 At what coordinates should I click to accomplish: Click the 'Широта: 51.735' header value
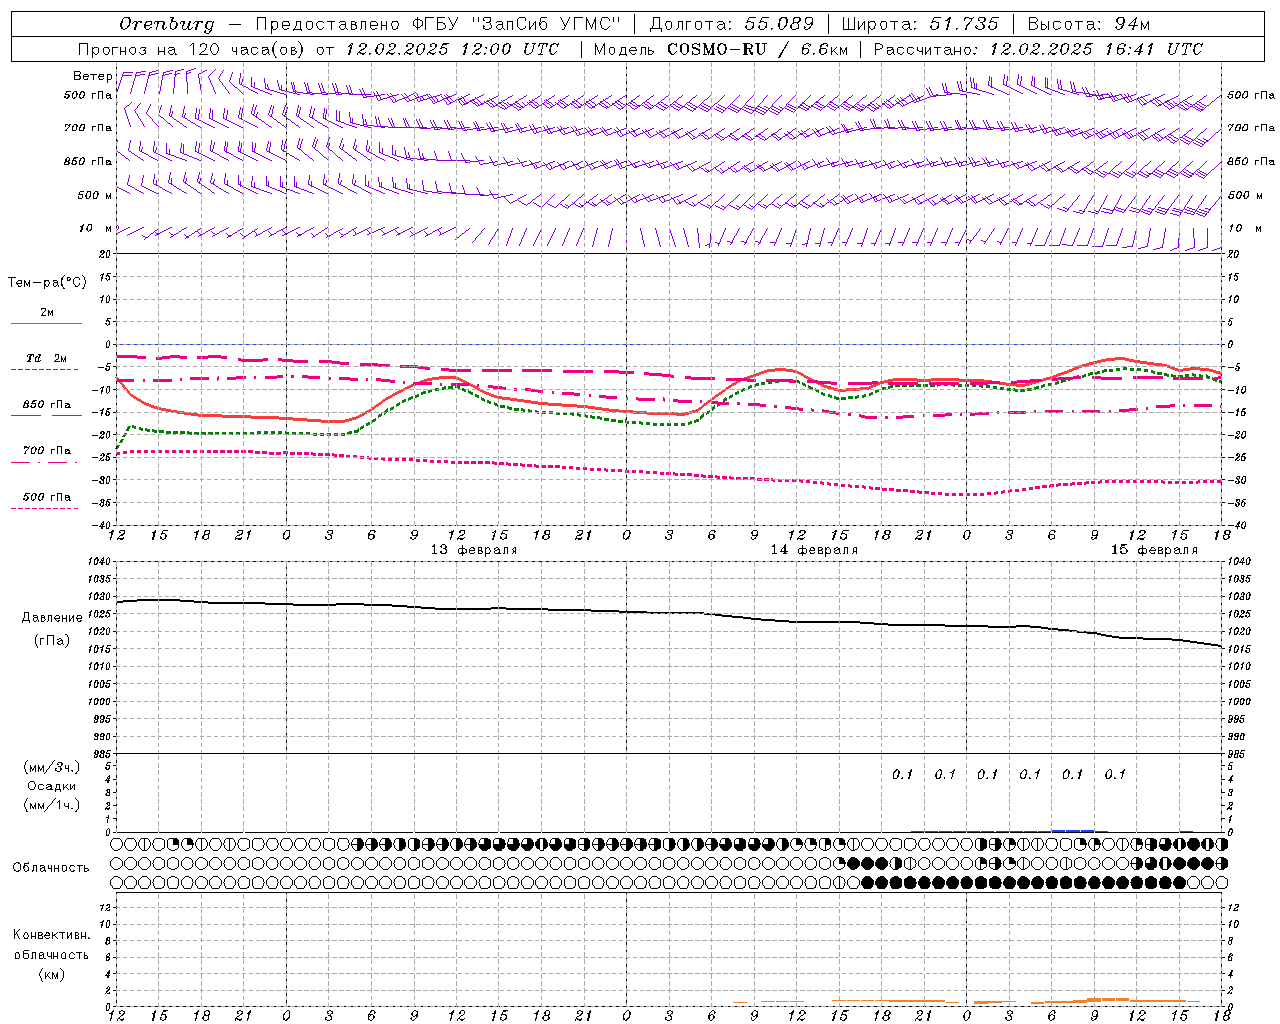[920, 24]
